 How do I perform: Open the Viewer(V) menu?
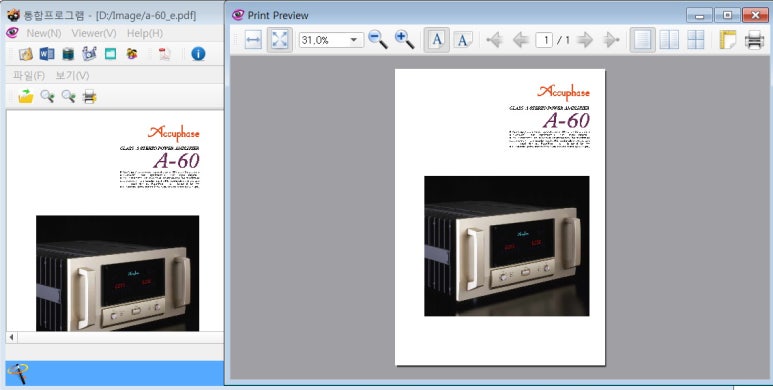click(x=94, y=33)
